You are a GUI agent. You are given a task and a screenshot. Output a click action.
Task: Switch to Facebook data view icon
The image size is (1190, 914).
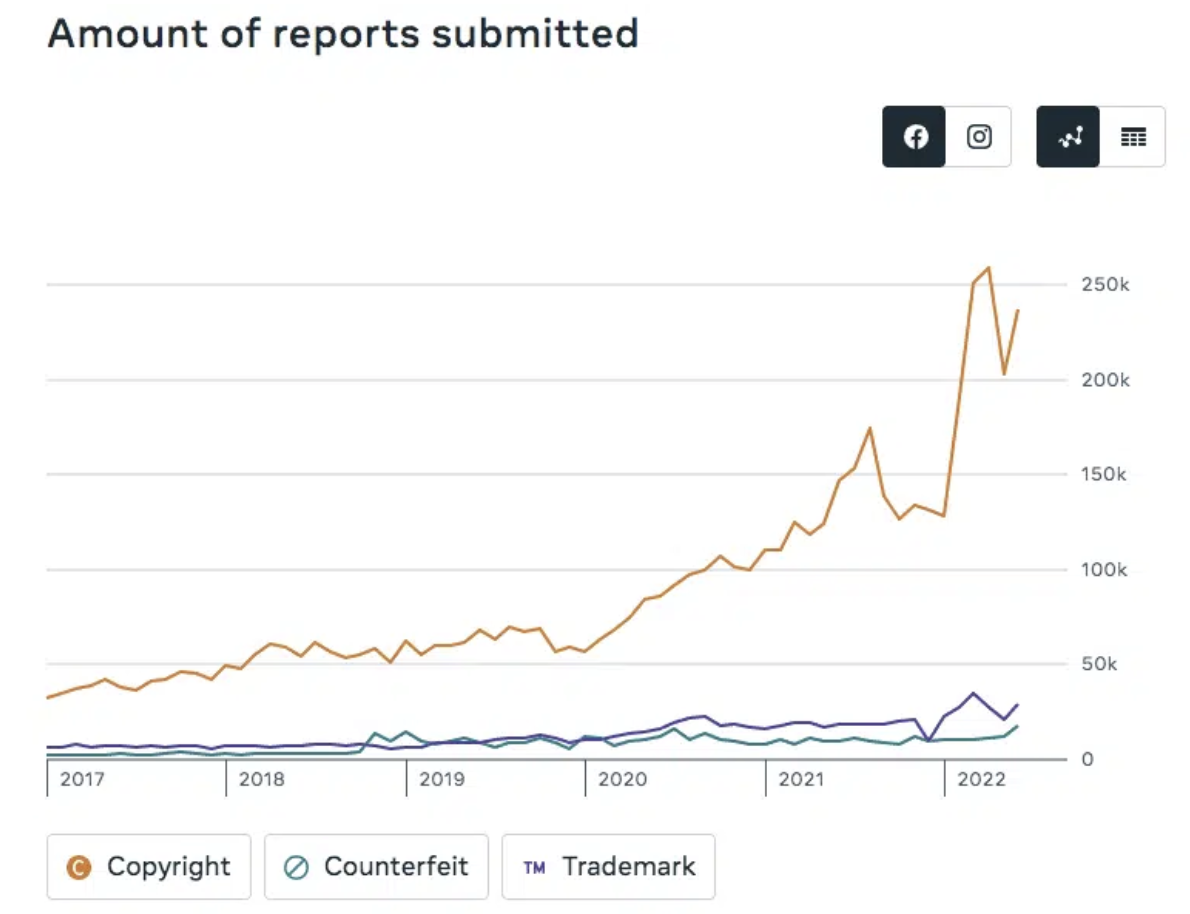click(x=914, y=137)
